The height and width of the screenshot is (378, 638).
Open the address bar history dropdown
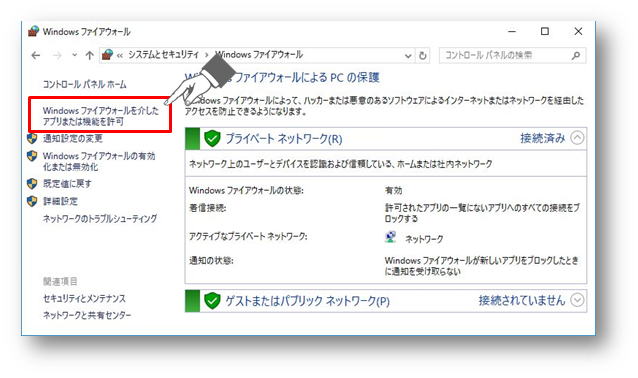point(408,56)
